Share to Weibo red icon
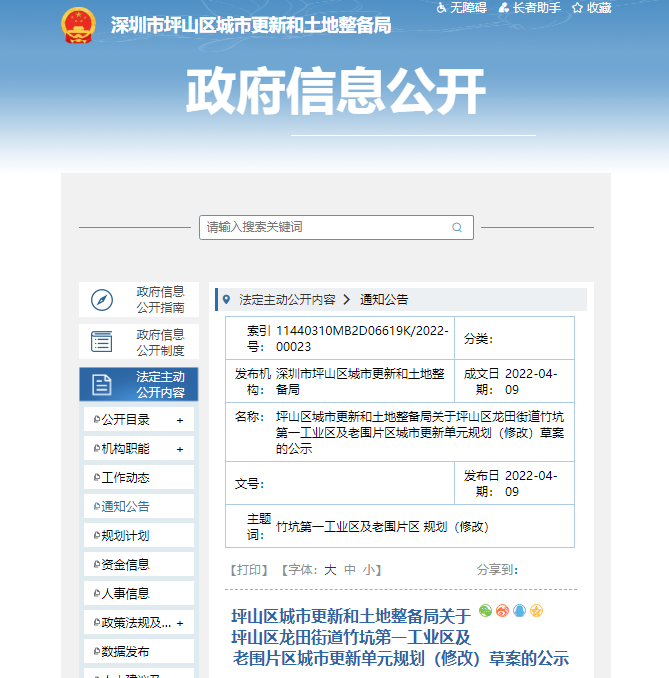This screenshot has height=678, width=669. coord(502,611)
